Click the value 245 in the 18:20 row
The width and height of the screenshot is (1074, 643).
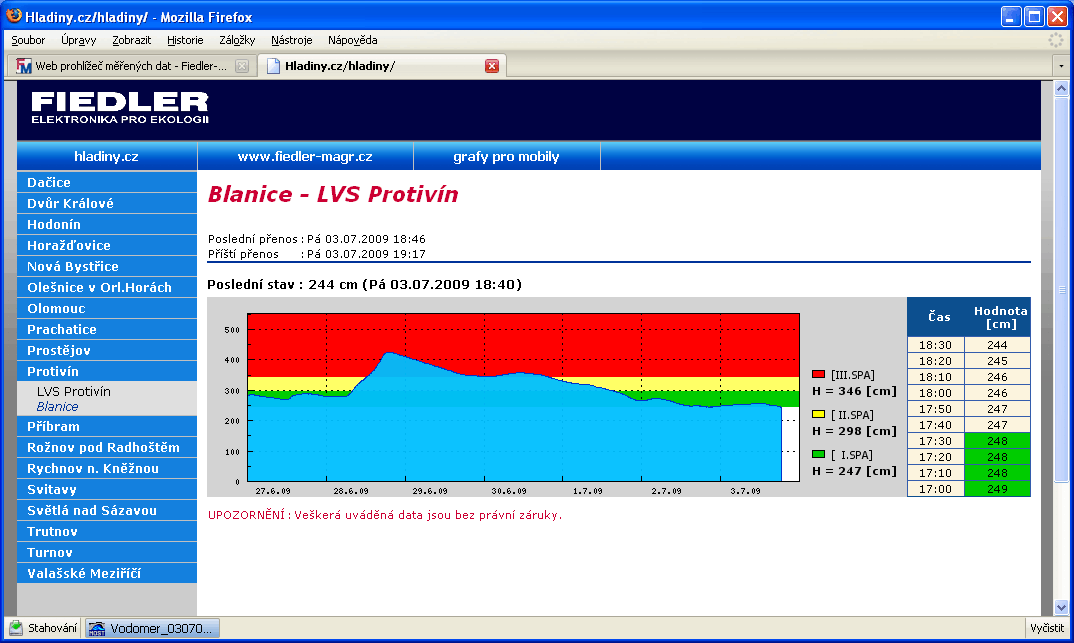(x=997, y=361)
